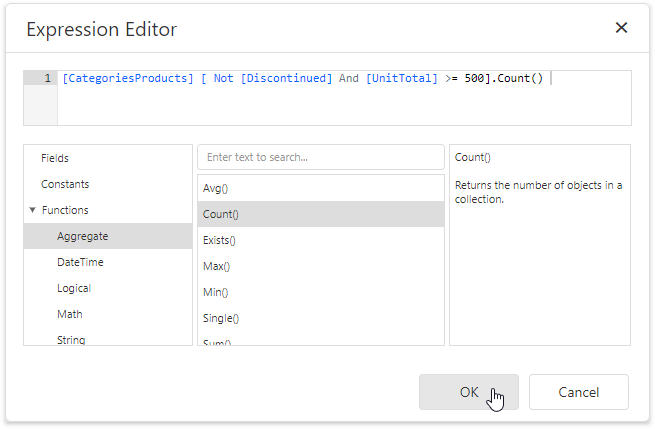Pick the Math function category
655x429 pixels.
[70, 314]
